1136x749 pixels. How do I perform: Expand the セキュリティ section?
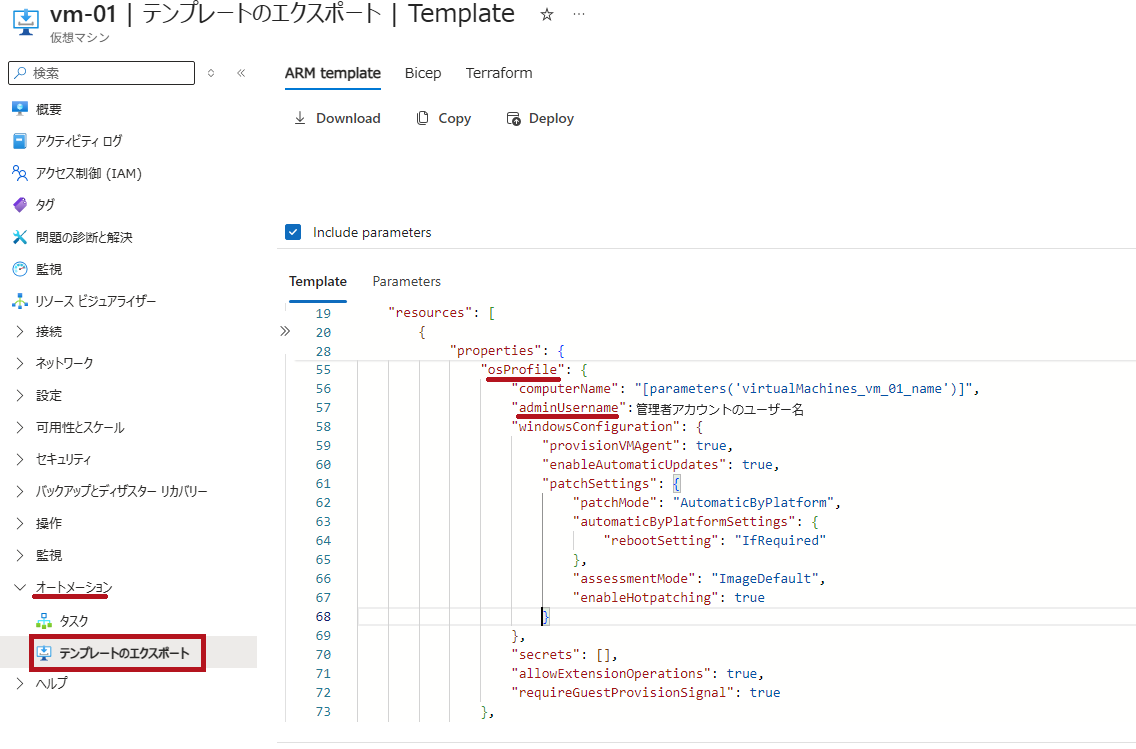click(20, 459)
